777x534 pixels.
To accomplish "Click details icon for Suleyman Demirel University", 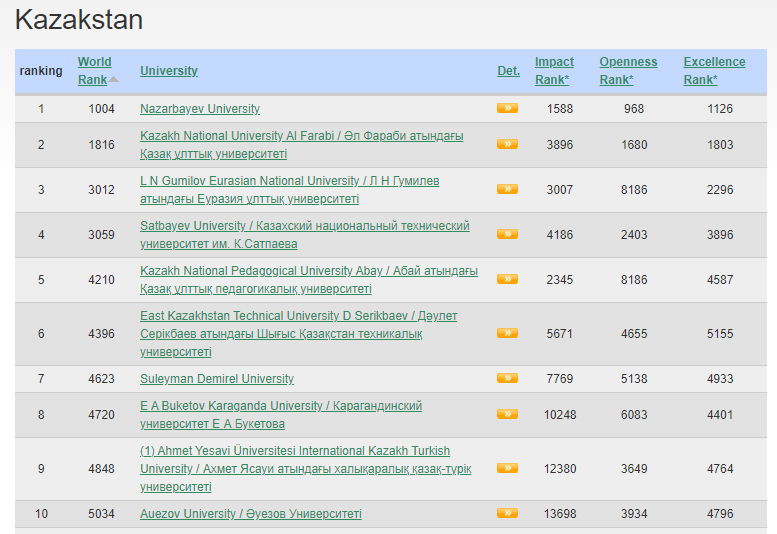I will point(507,378).
